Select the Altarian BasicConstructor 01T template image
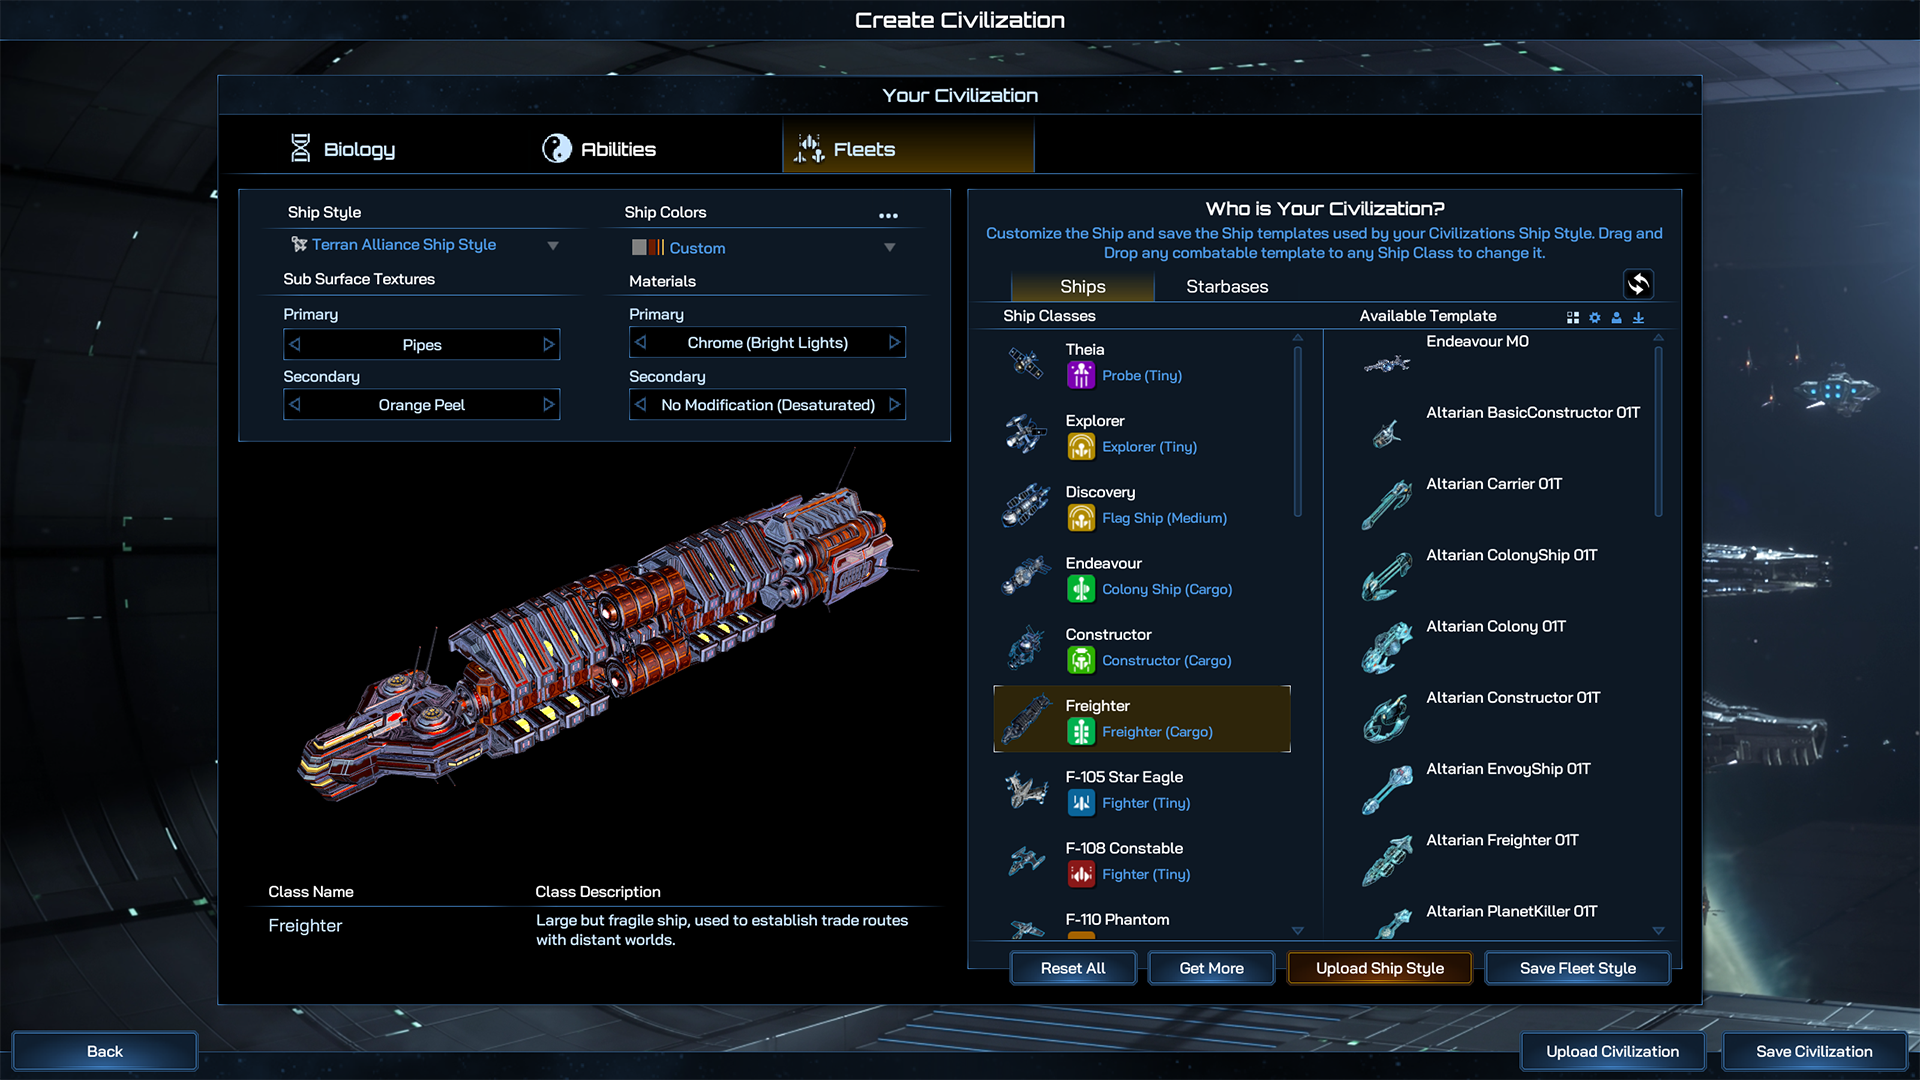1920x1080 pixels. click(x=1387, y=434)
